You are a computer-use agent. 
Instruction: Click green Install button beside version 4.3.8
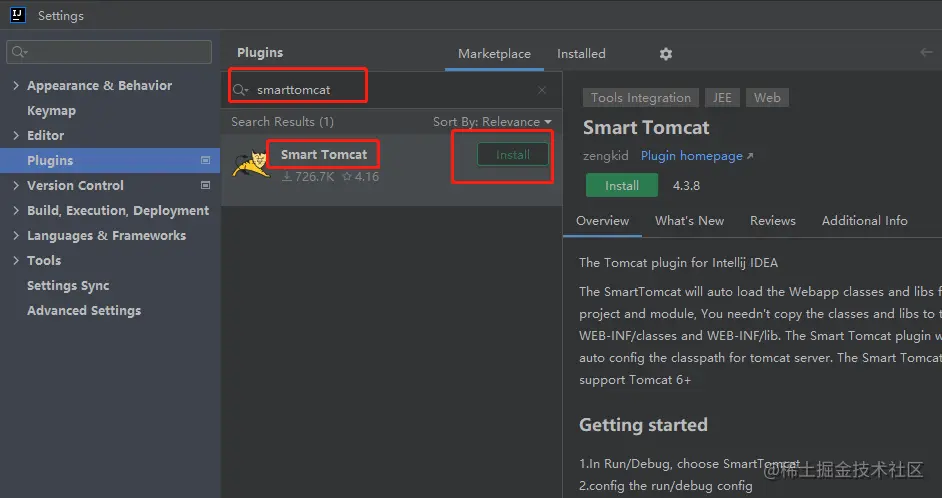[622, 186]
